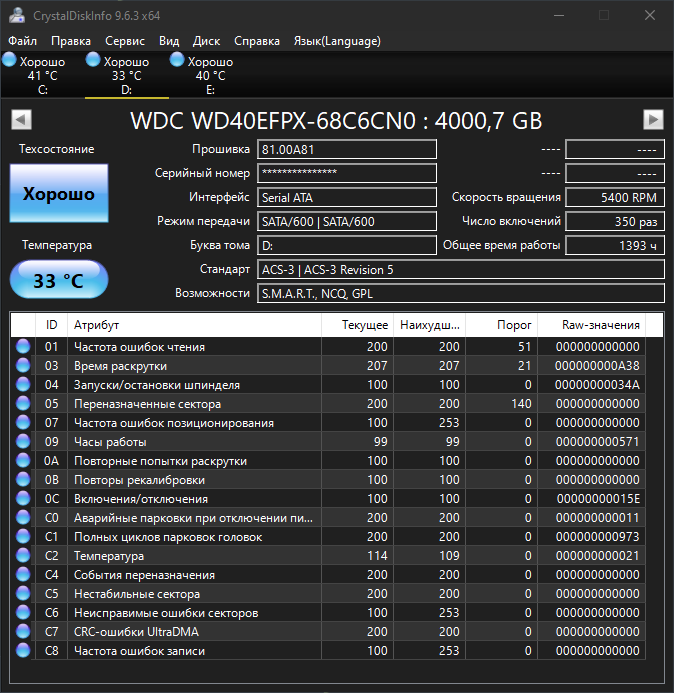The width and height of the screenshot is (674, 693).
Task: Click status orb for attribute C0 emergency parks
Action: click(23, 518)
